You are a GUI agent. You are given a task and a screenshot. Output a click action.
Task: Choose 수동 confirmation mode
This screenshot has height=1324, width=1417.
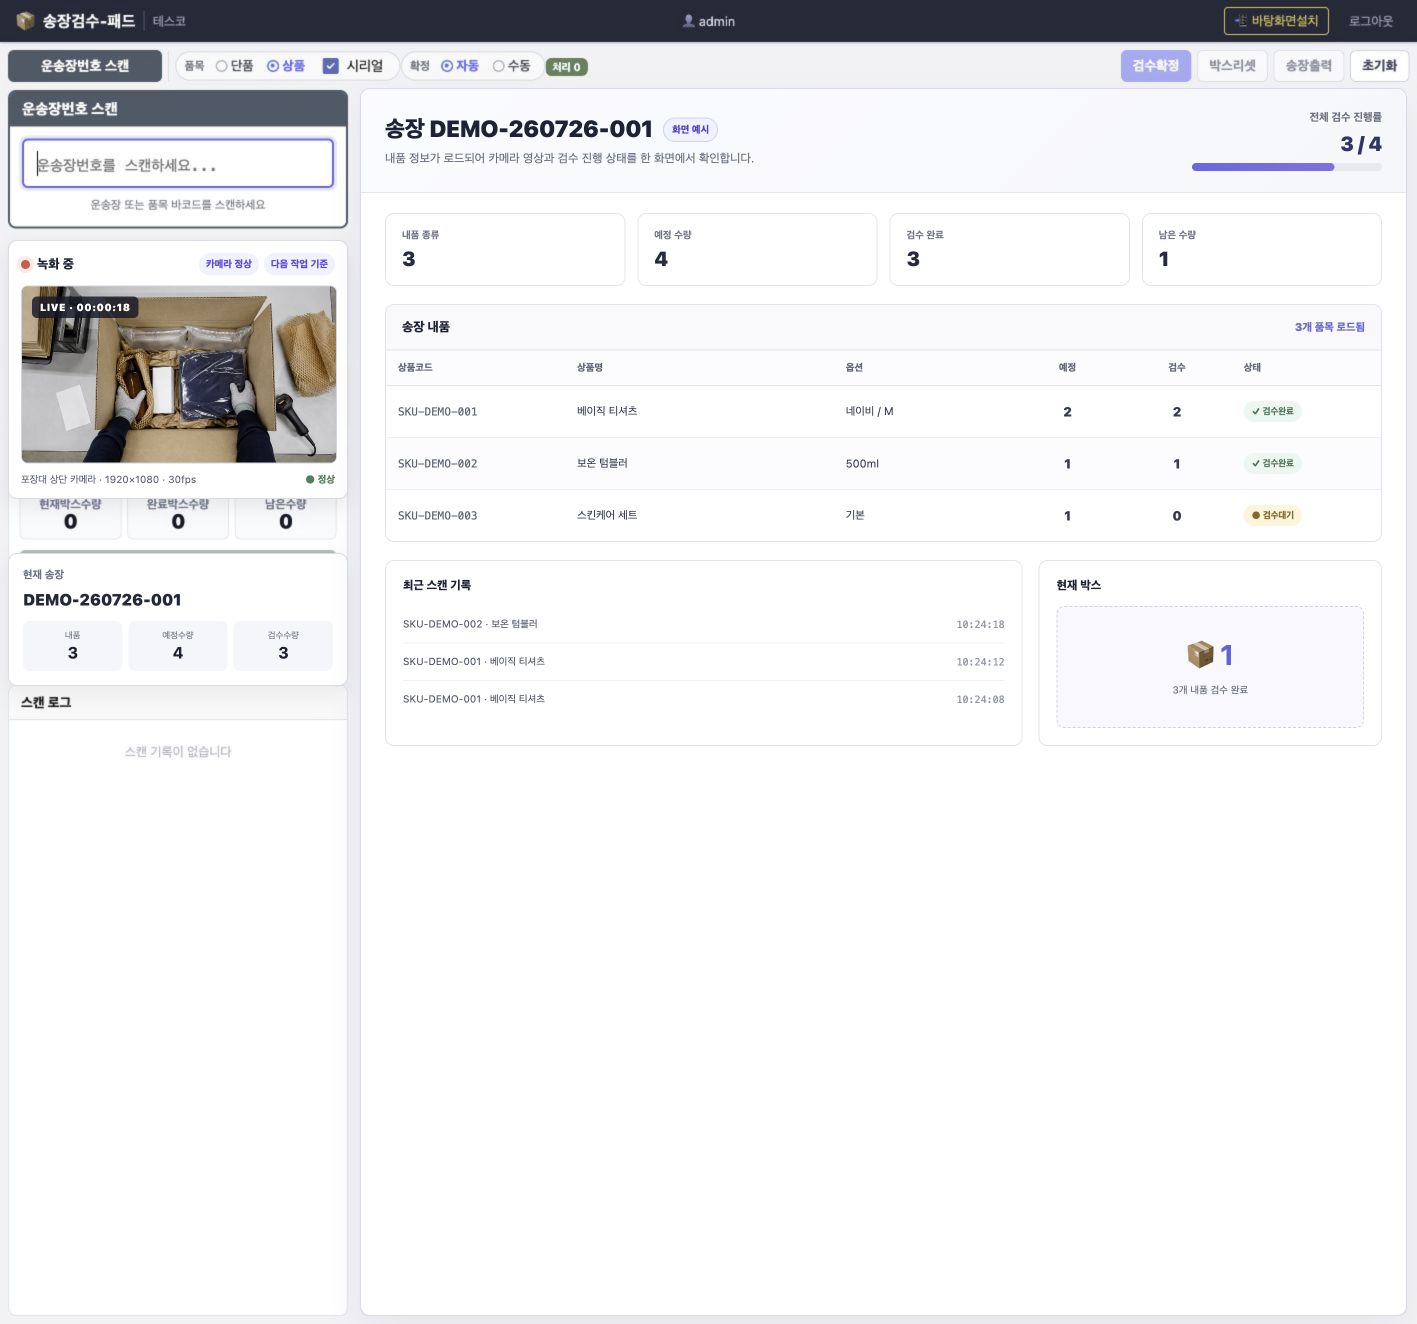[x=498, y=66]
